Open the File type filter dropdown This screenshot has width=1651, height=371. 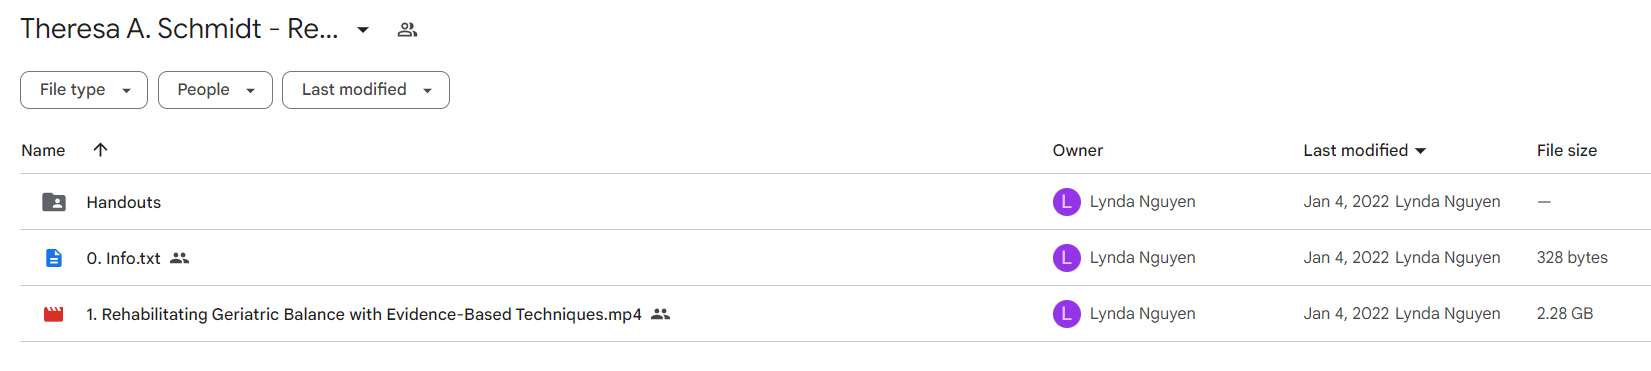[84, 90]
